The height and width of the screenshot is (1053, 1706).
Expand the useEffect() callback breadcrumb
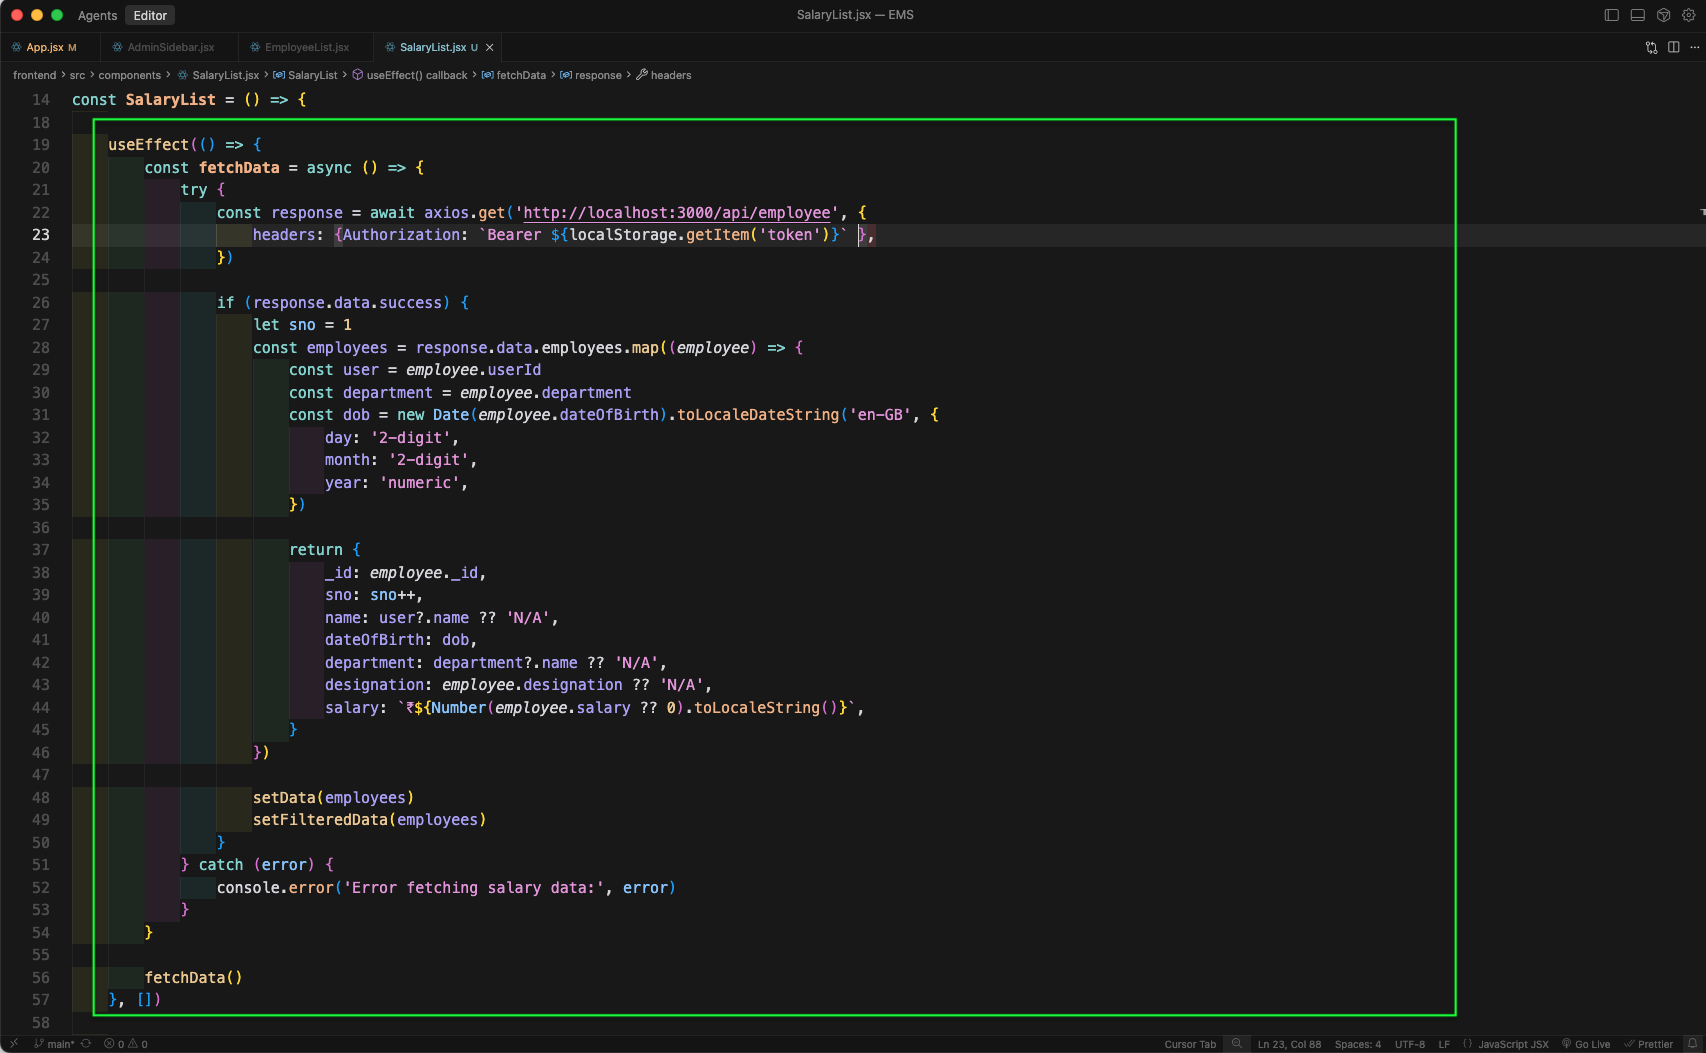(417, 75)
